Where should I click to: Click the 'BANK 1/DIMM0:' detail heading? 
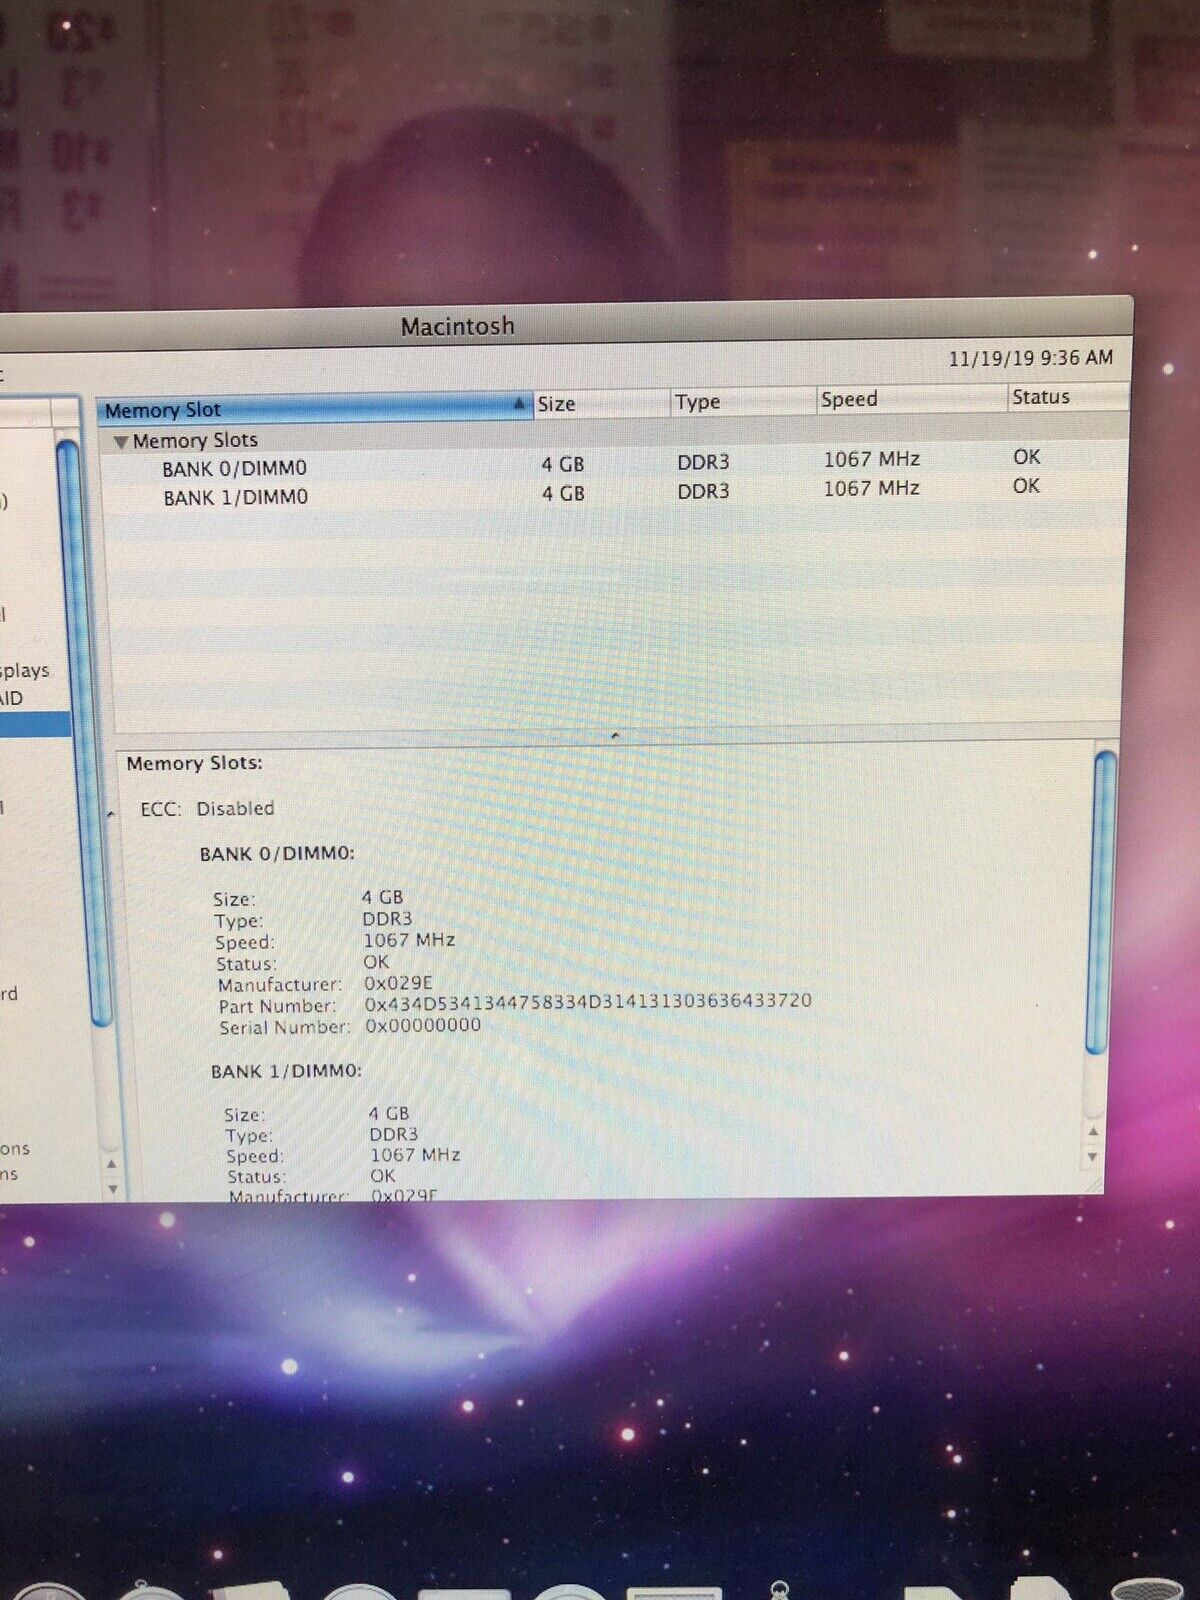pyautogui.click(x=286, y=1071)
